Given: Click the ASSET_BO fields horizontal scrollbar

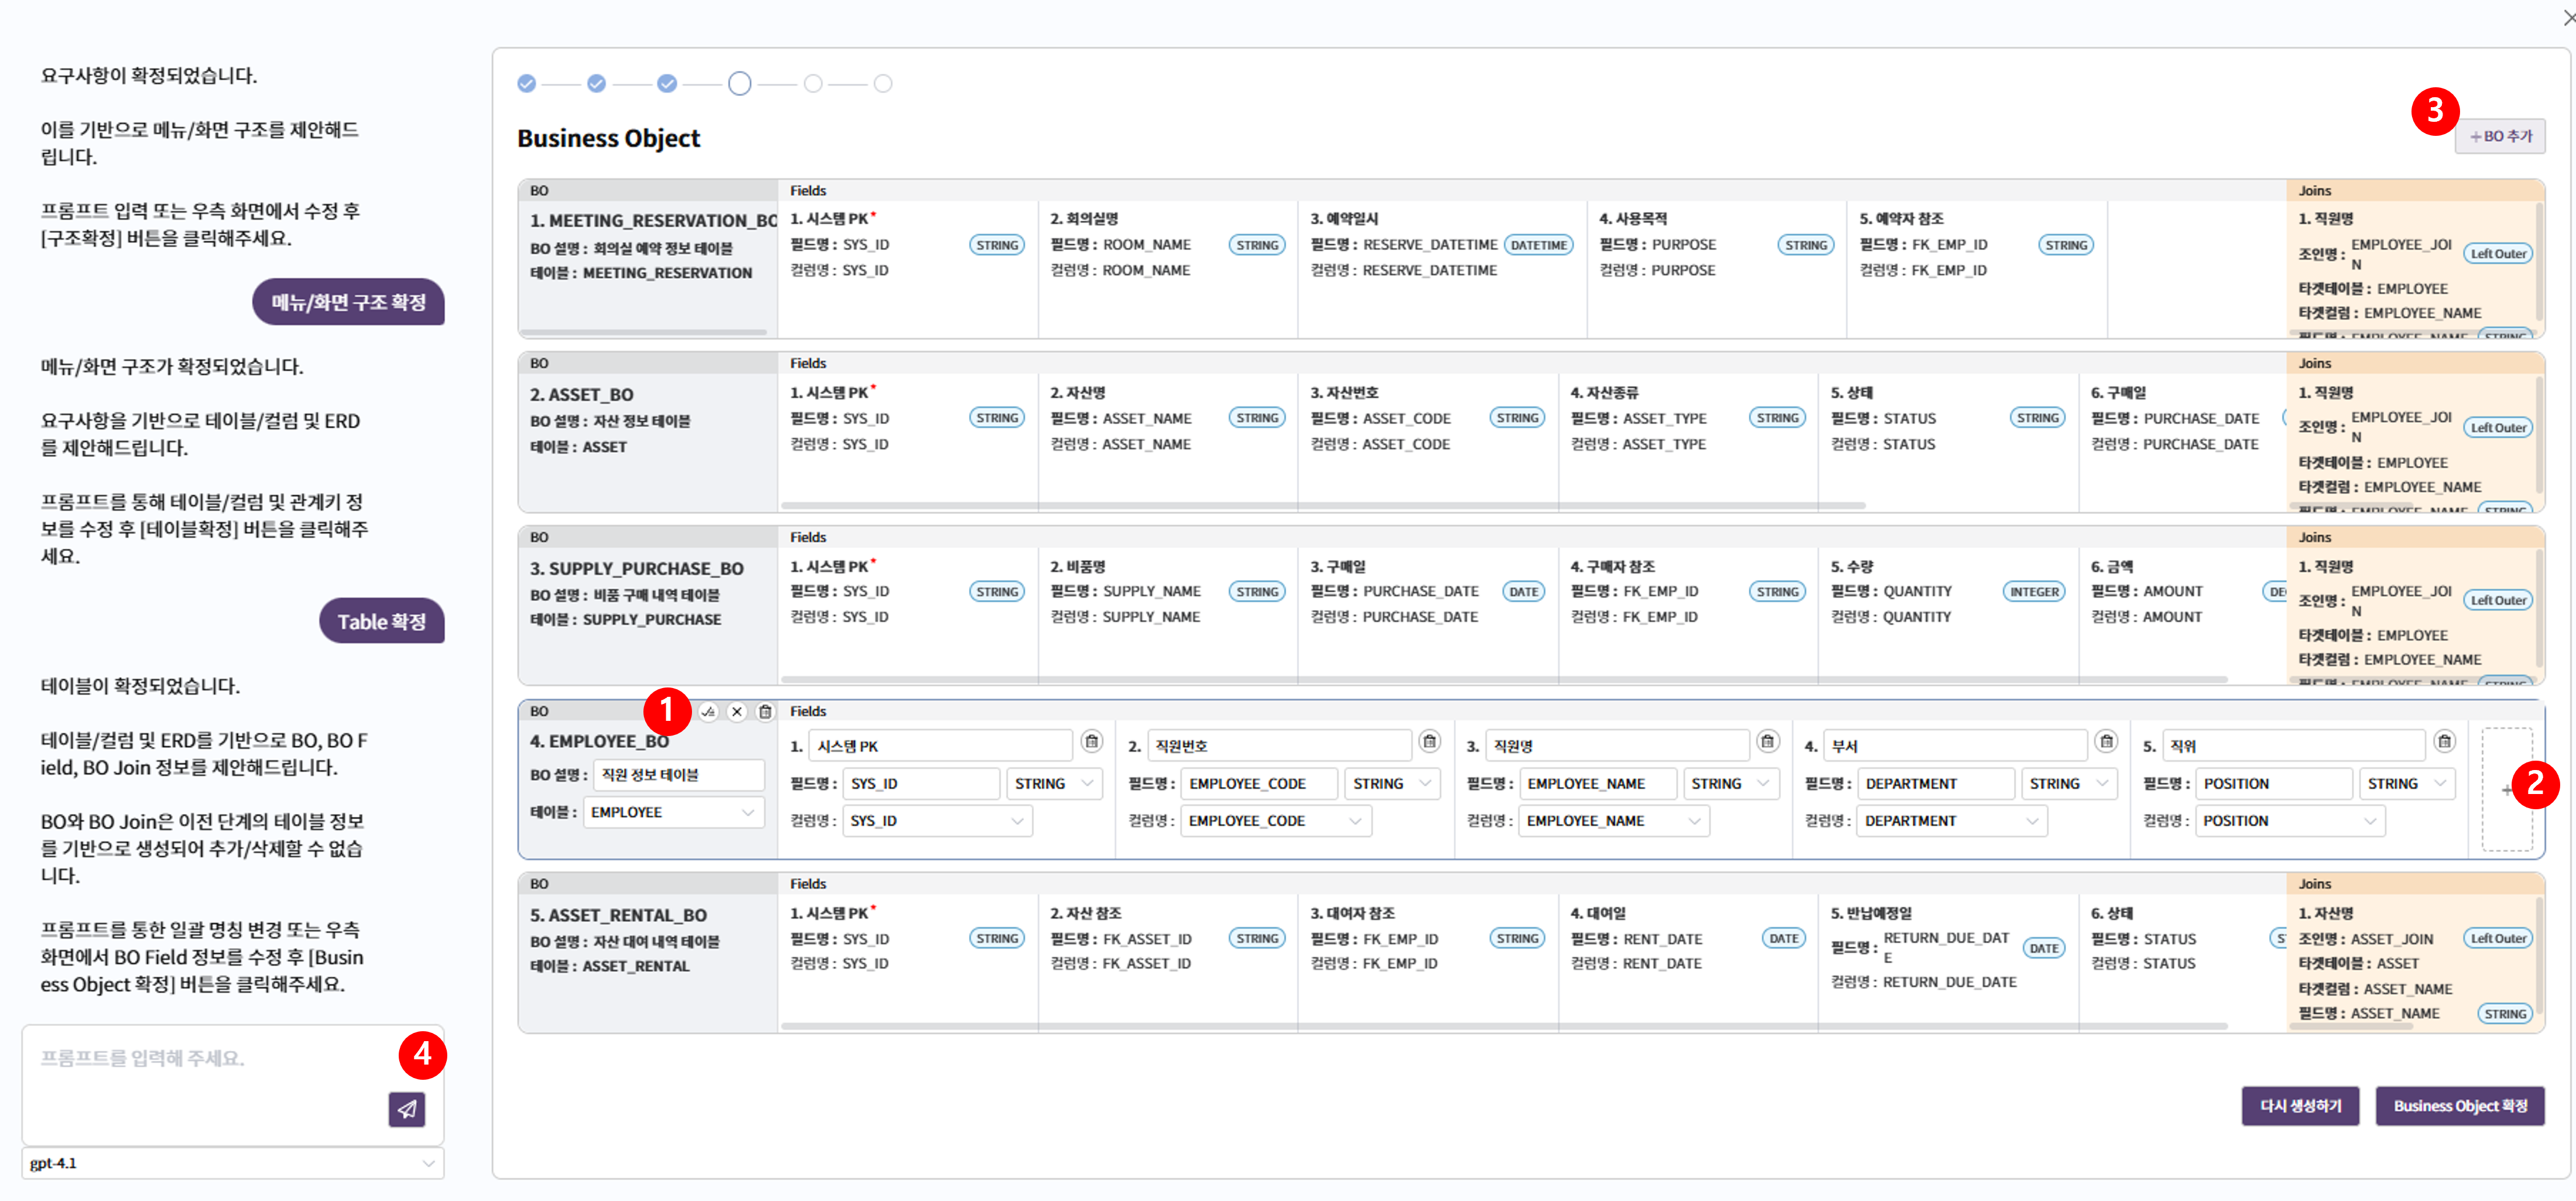Looking at the screenshot, I should point(1322,505).
